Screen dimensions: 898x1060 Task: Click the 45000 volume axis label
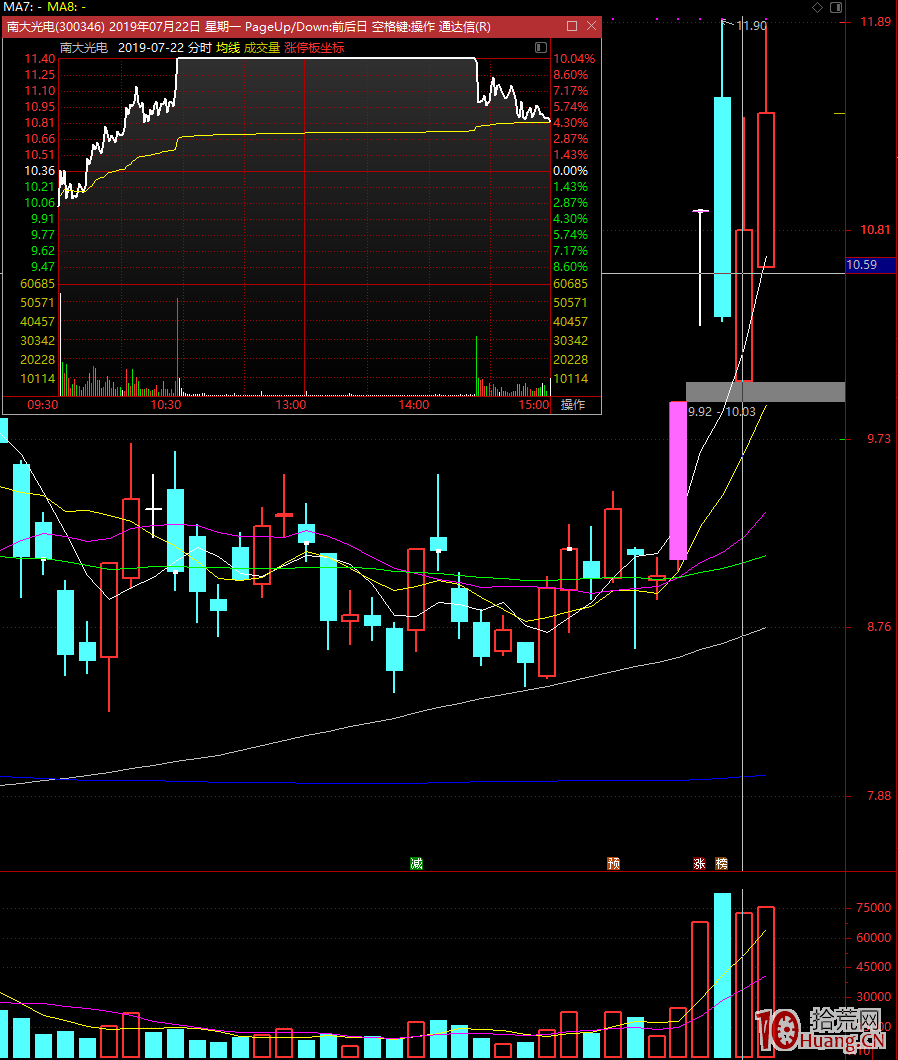(873, 967)
